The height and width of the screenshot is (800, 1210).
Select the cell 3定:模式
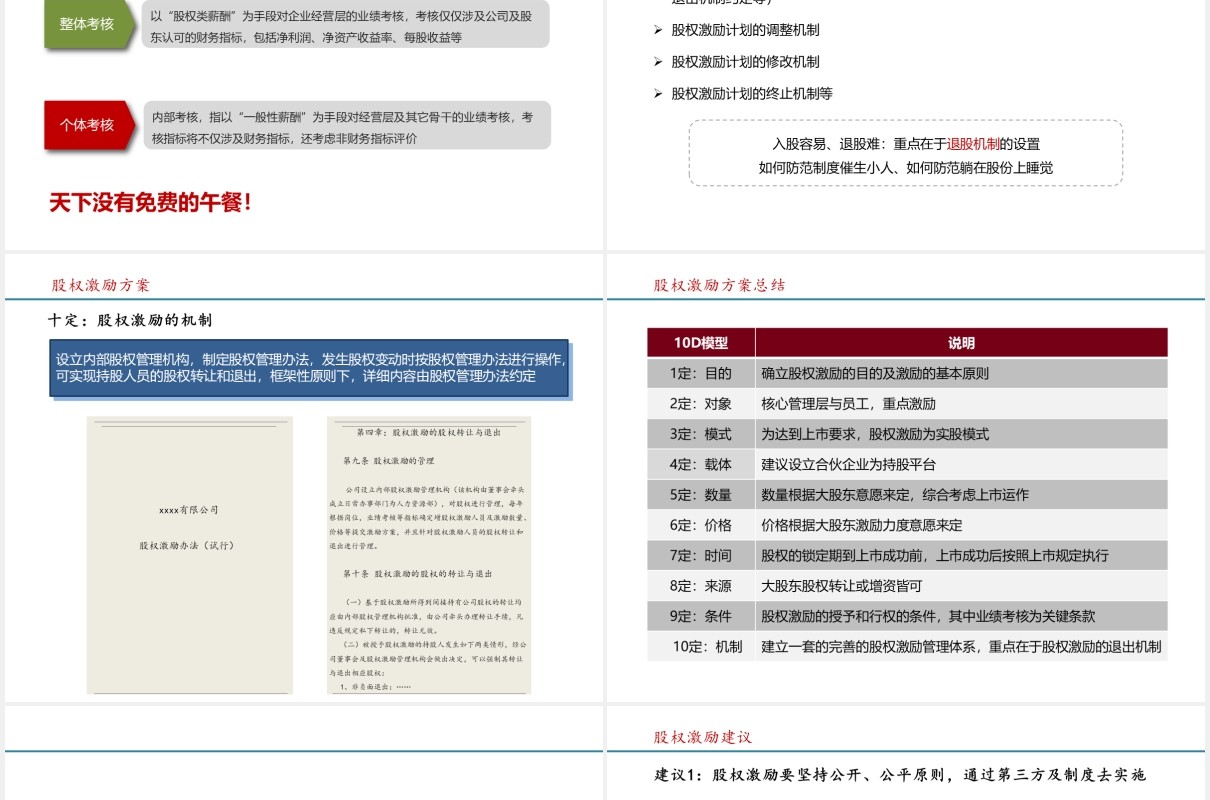pos(701,434)
